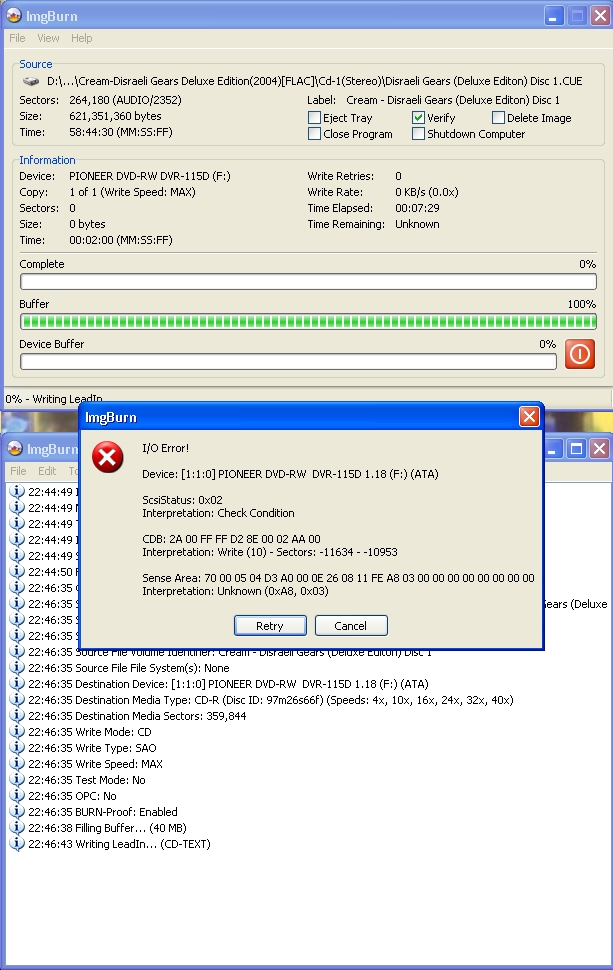The image size is (613, 970).
Task: Click the 'Destination Media Sectors: 359,844' log entry
Action: (x=137, y=716)
